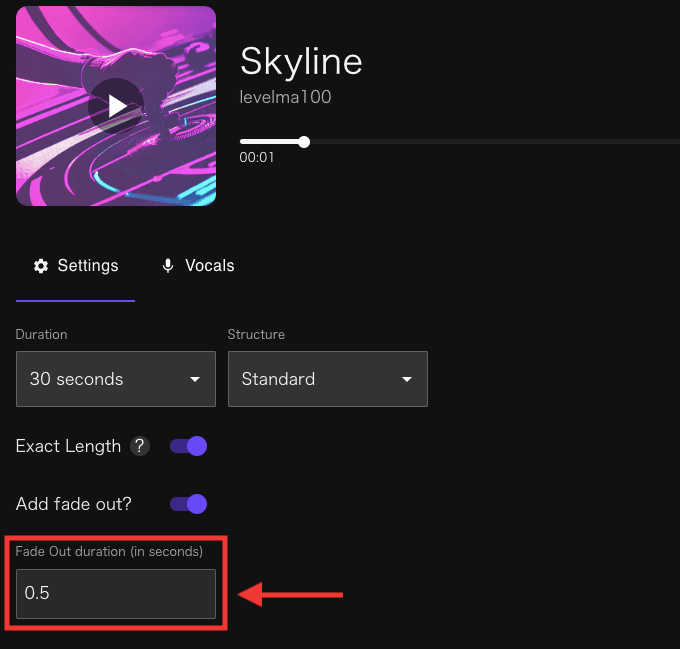Viewport: 680px width, 649px height.
Task: Switch to the Vocals tab
Action: click(x=198, y=266)
